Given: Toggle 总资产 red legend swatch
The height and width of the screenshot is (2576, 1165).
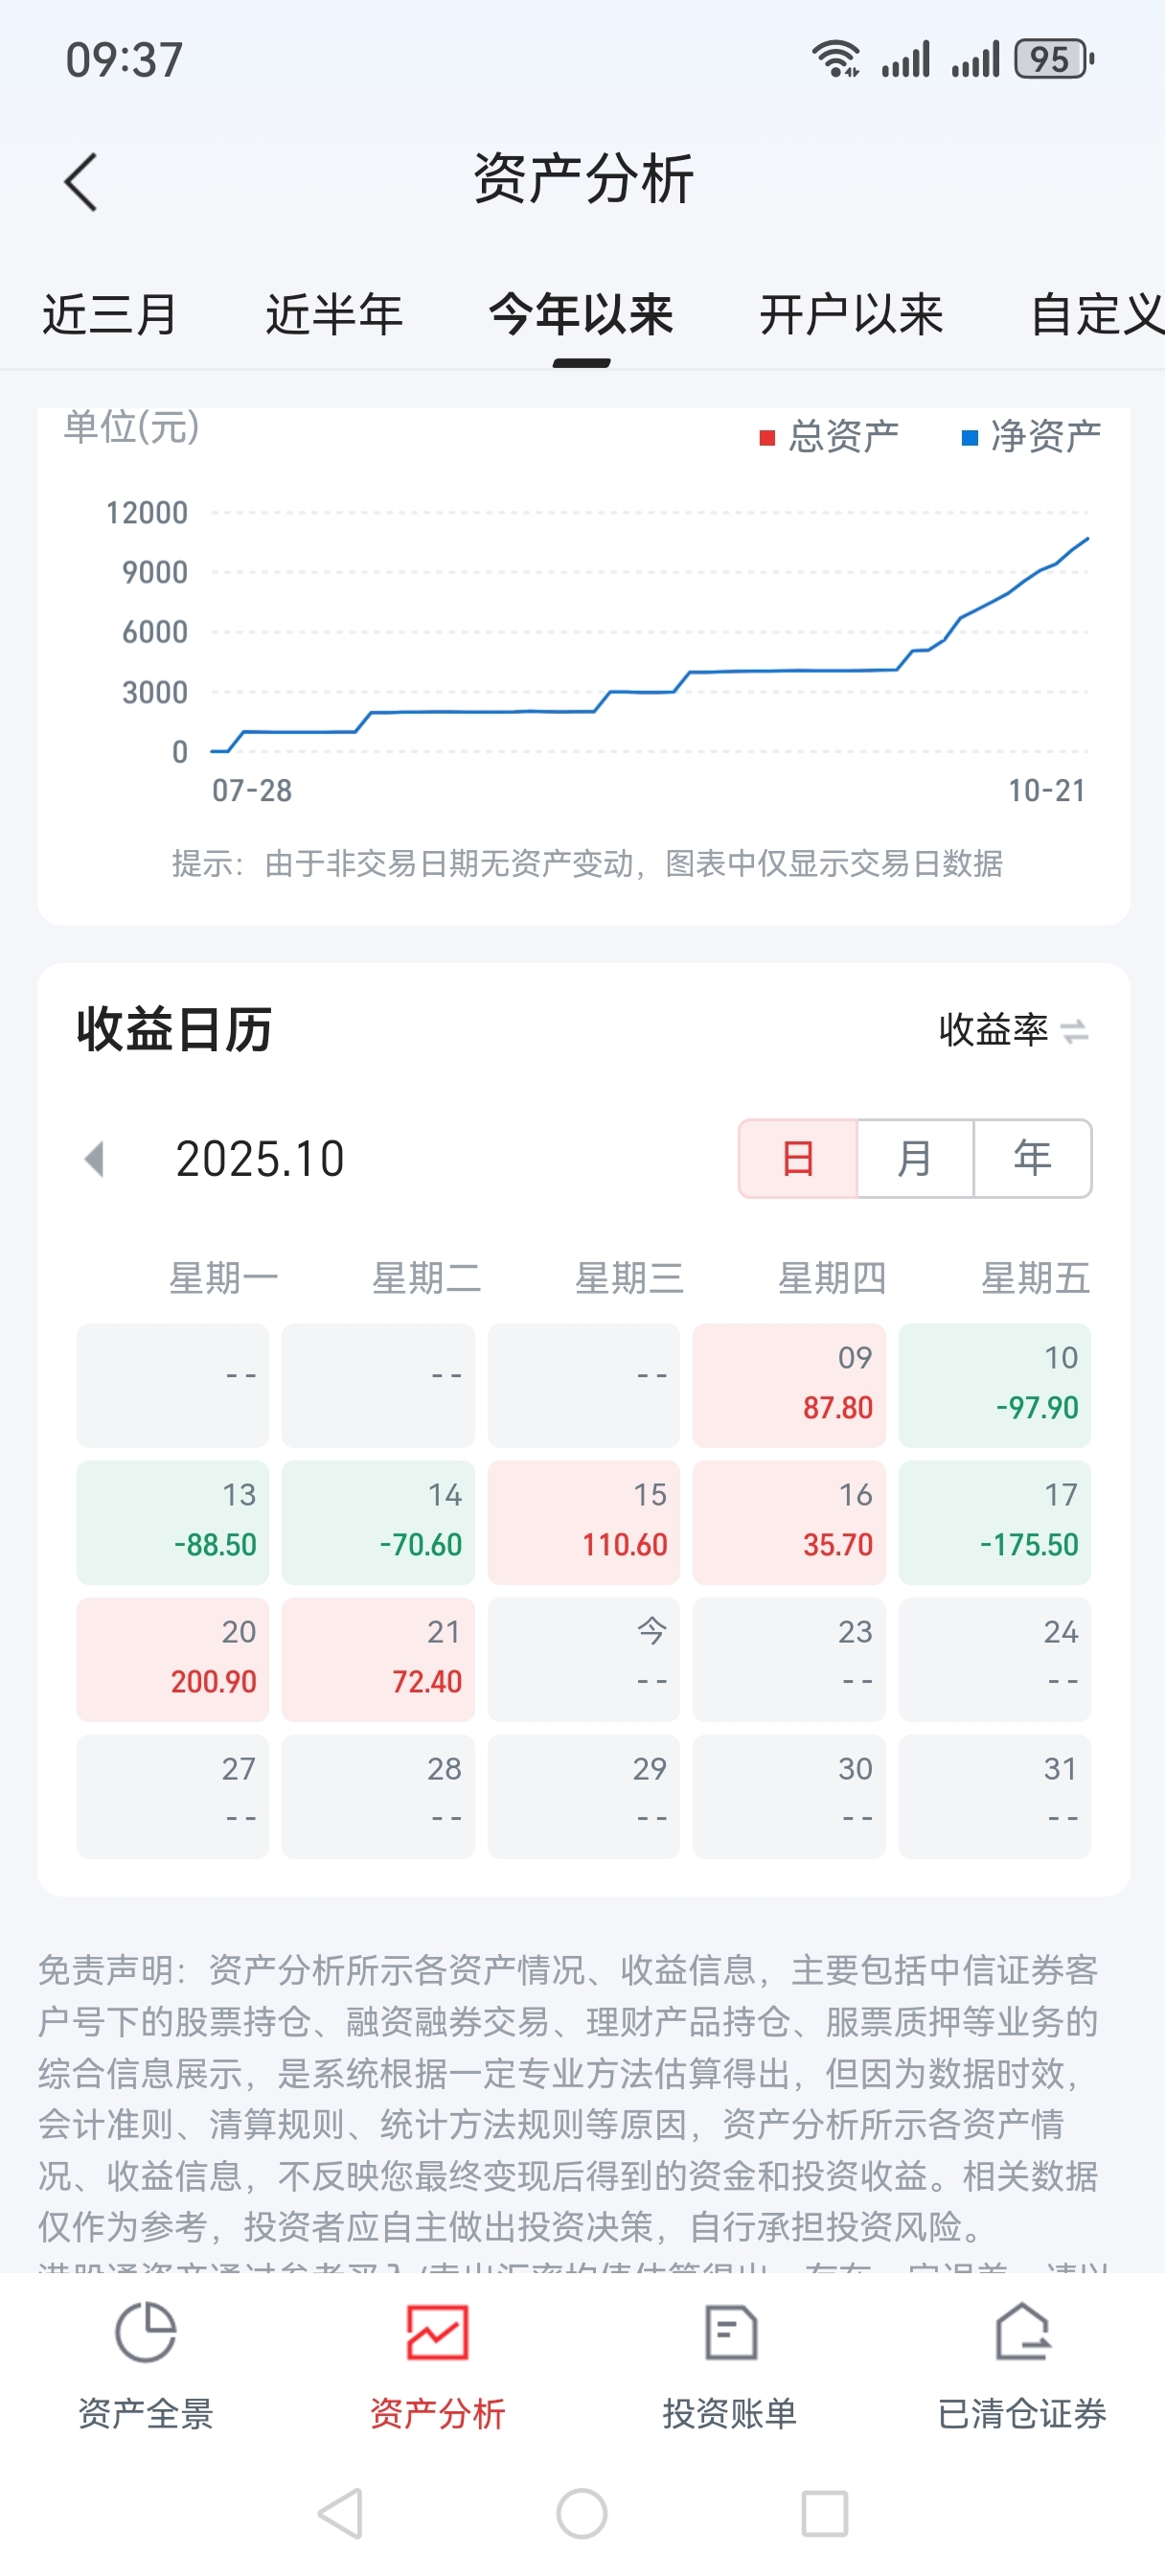Looking at the screenshot, I should [x=768, y=438].
